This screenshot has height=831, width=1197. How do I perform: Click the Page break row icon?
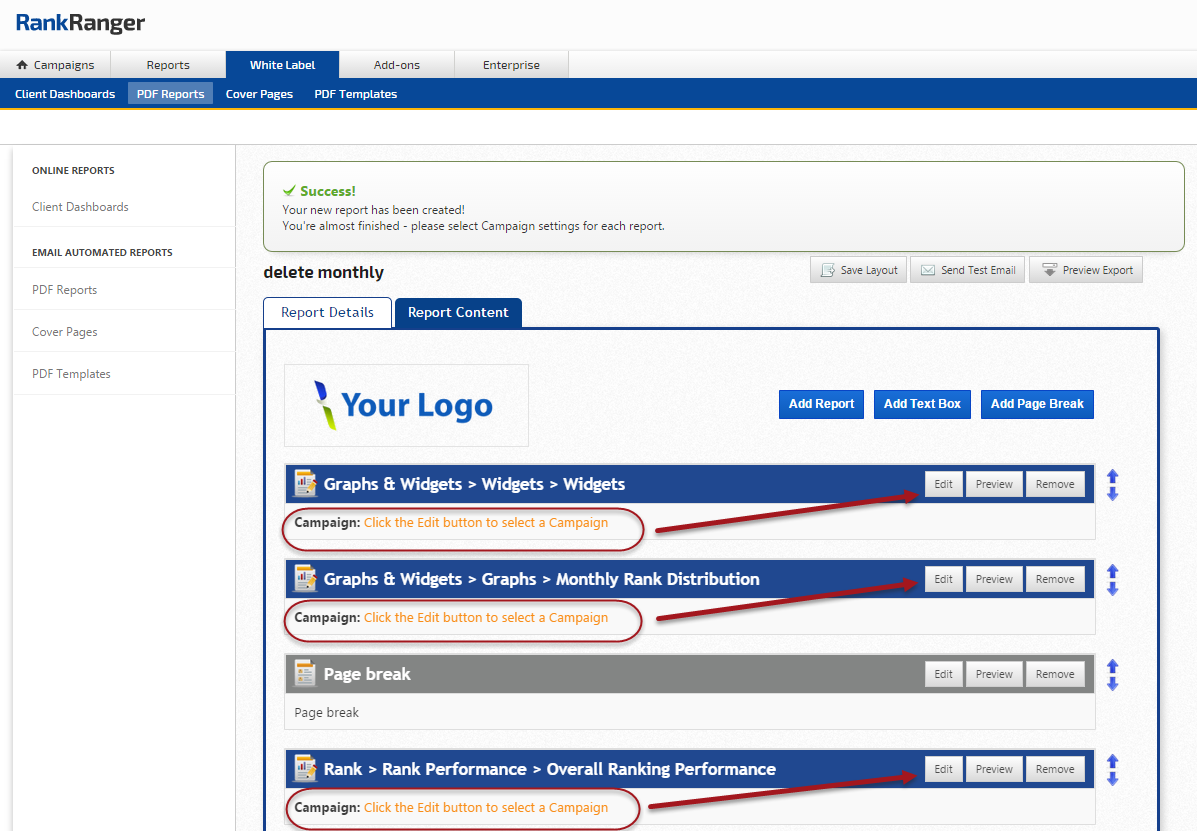click(x=305, y=674)
